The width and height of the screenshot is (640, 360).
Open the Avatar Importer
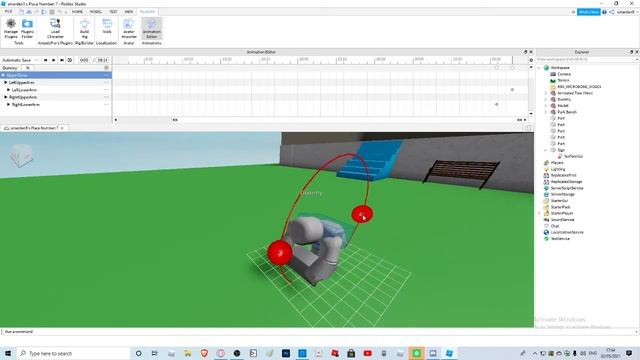pos(129,29)
